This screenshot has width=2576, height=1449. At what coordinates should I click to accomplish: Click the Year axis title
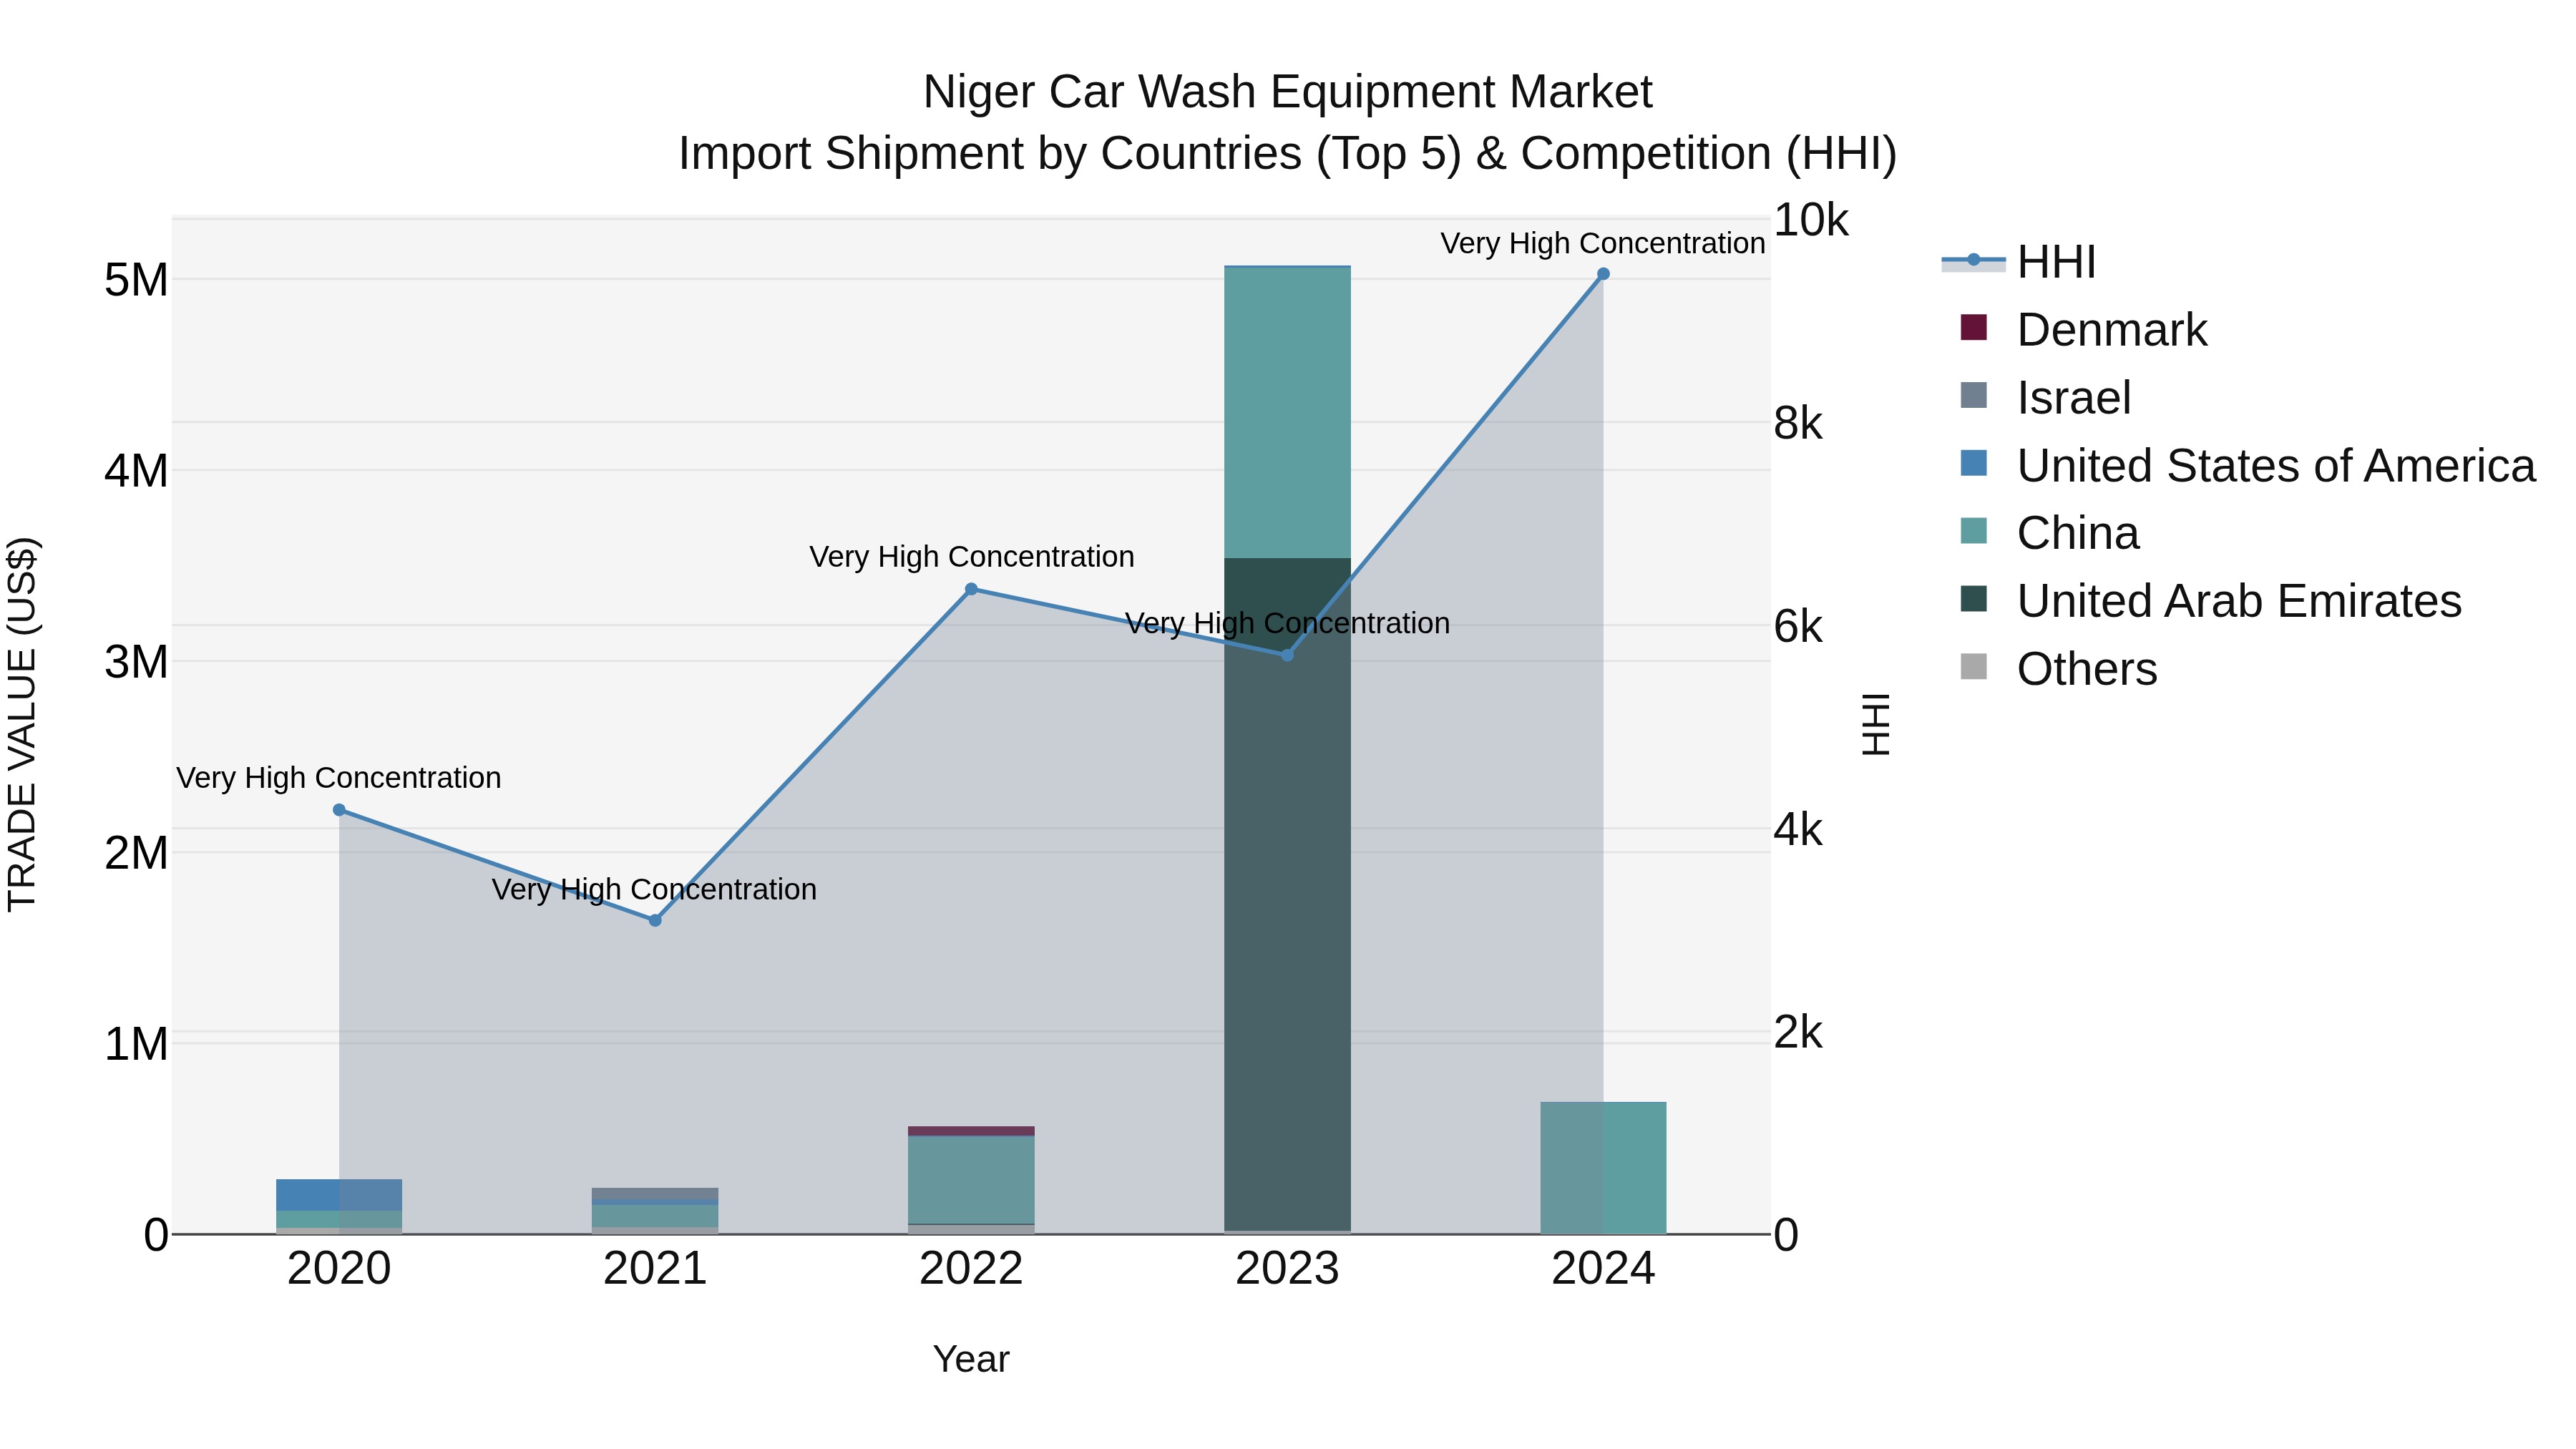[x=971, y=1360]
